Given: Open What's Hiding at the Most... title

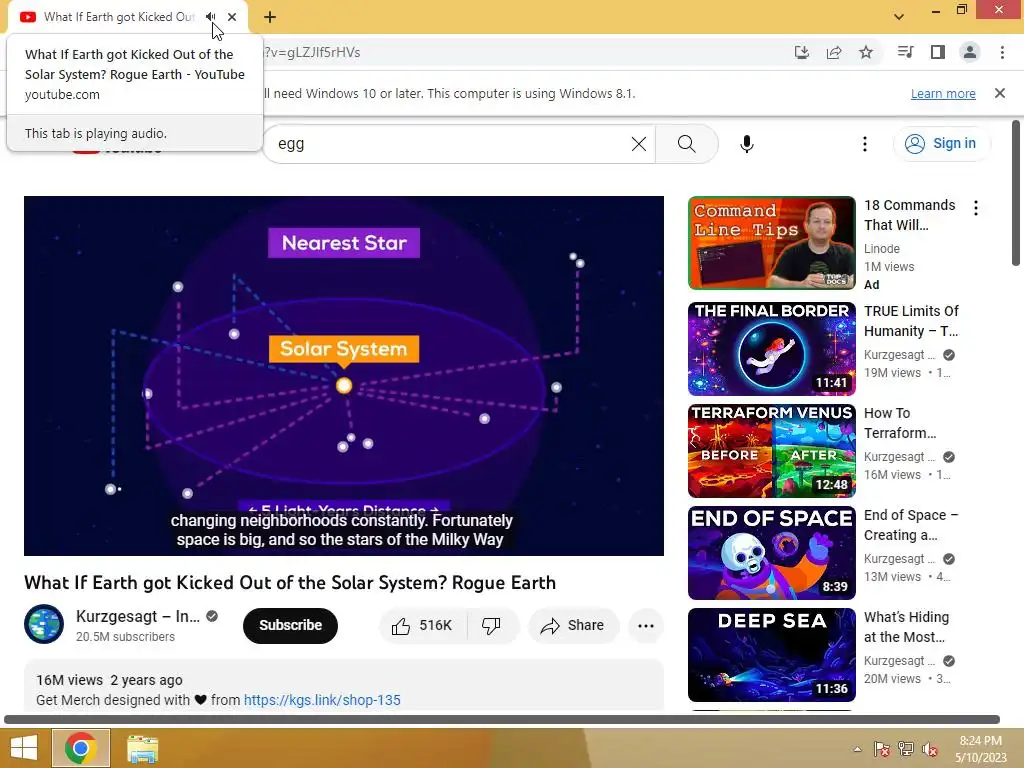Looking at the screenshot, I should (x=906, y=627).
